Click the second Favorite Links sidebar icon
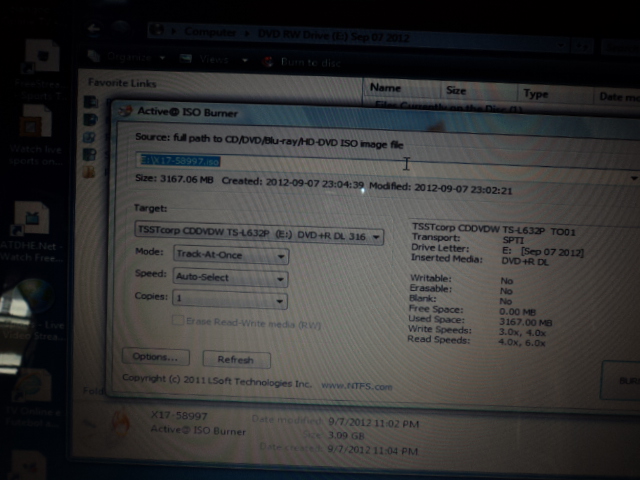The height and width of the screenshot is (480, 640). 90,119
